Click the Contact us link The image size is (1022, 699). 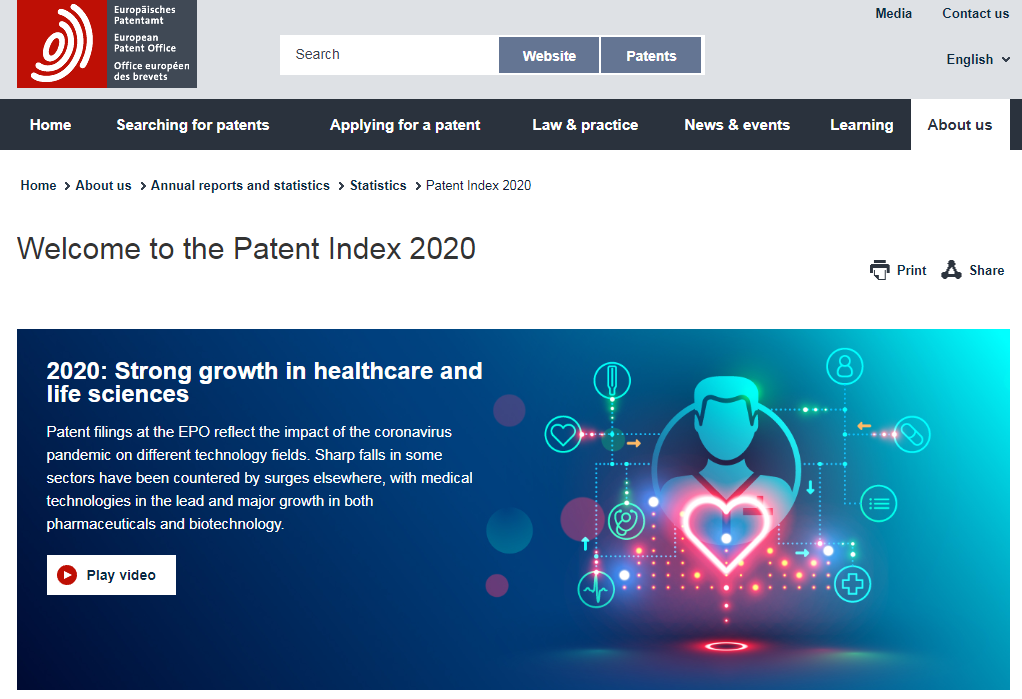(975, 14)
